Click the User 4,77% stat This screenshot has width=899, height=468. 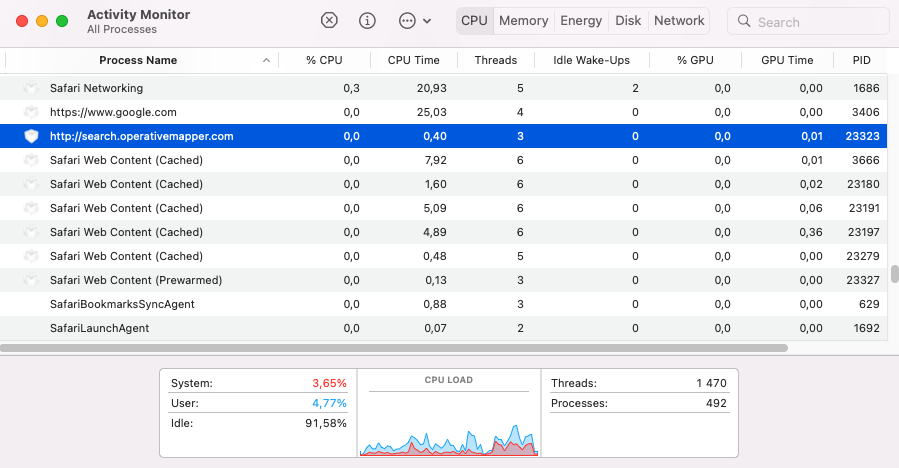click(x=259, y=403)
